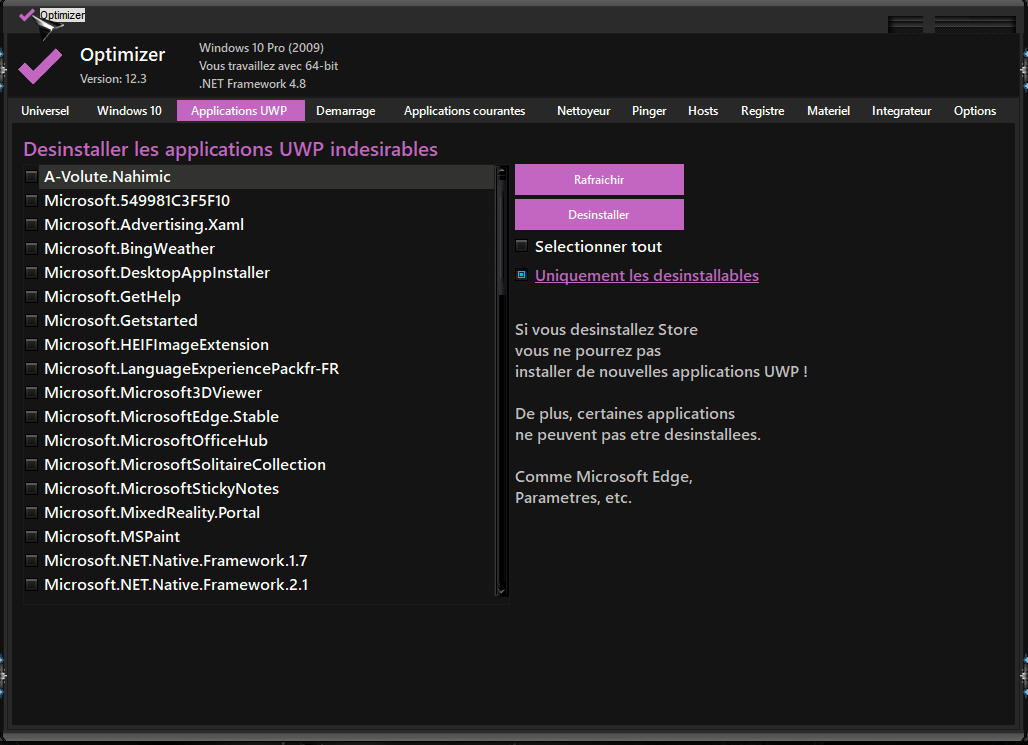The image size is (1028, 745).
Task: Tick the Microsoft.BingWeather checkbox
Action: point(31,249)
